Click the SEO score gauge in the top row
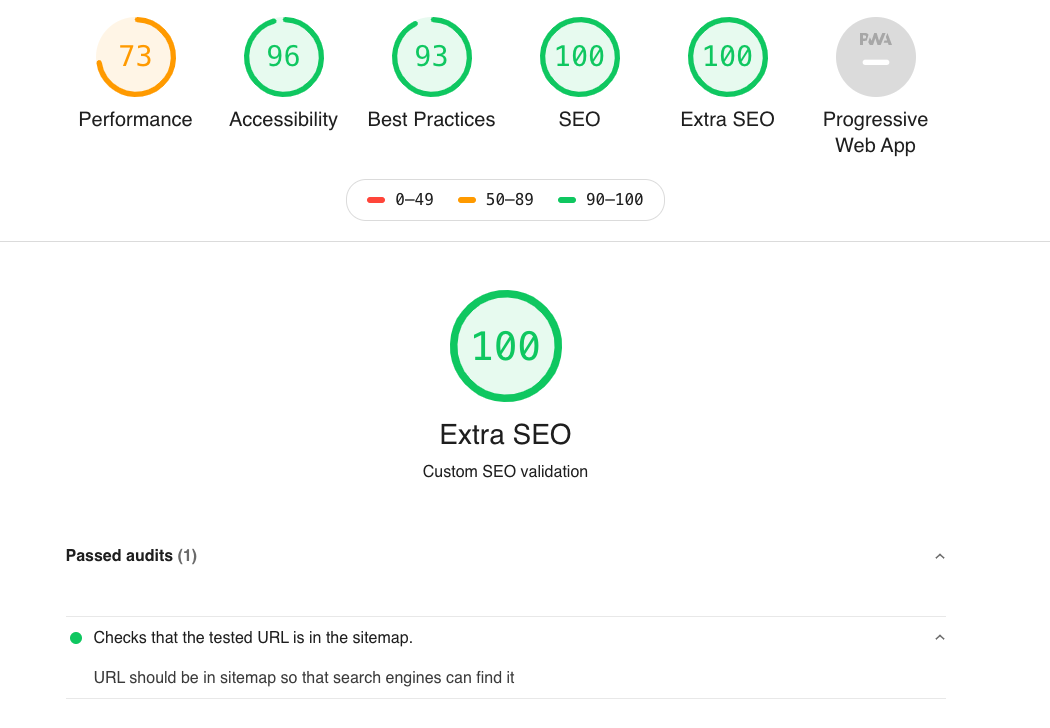 pos(580,57)
